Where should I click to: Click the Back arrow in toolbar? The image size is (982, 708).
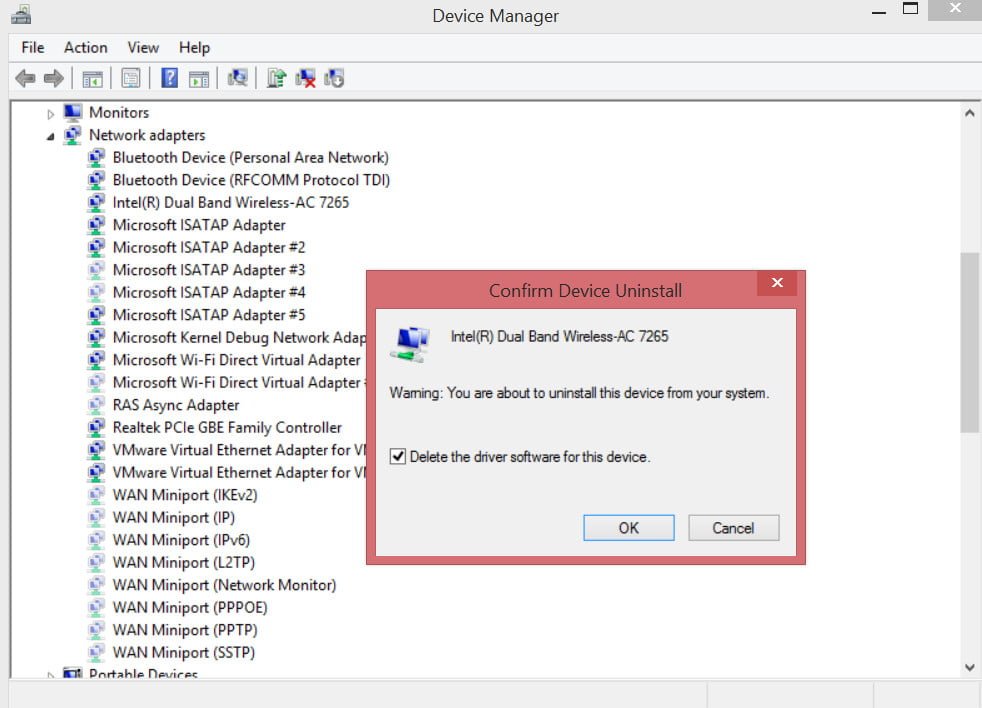(x=25, y=78)
